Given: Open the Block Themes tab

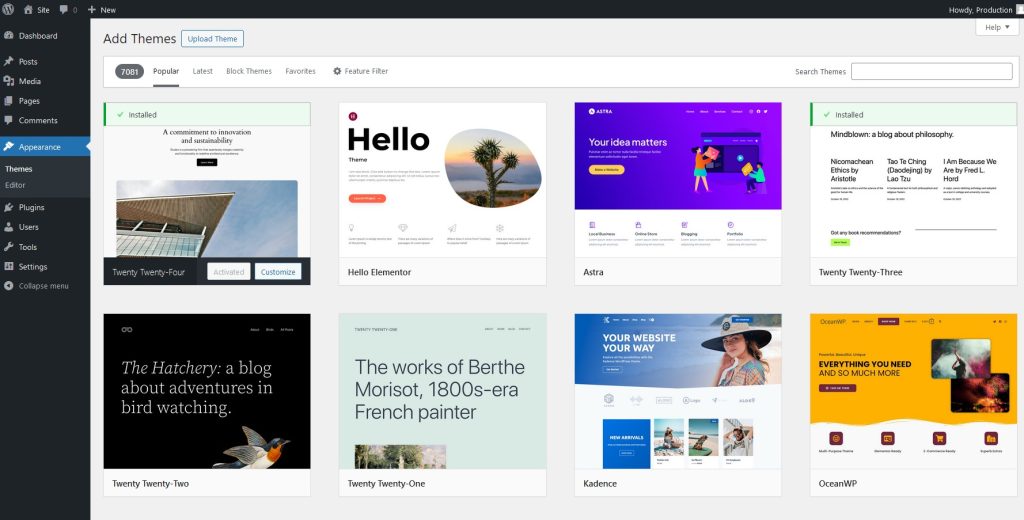Looking at the screenshot, I should pos(249,71).
